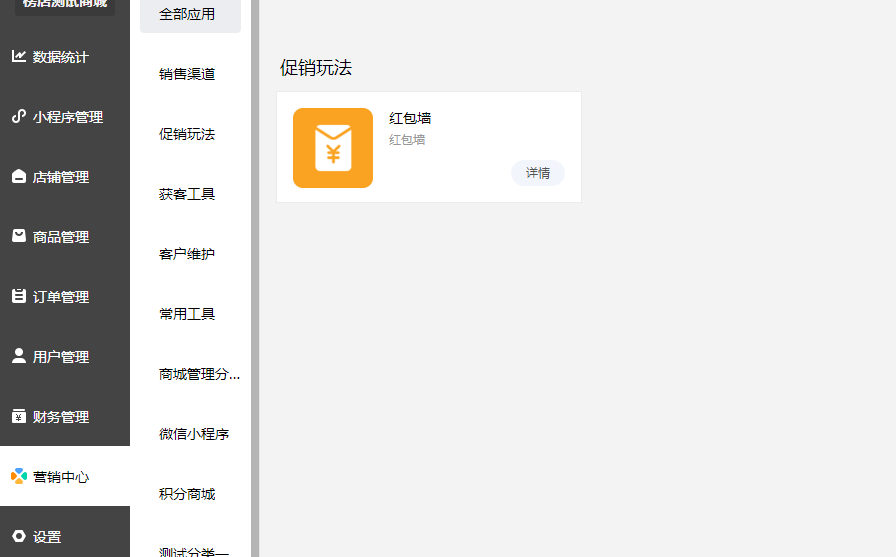Click the 商品管理 bag icon
896x557 pixels.
pos(19,237)
